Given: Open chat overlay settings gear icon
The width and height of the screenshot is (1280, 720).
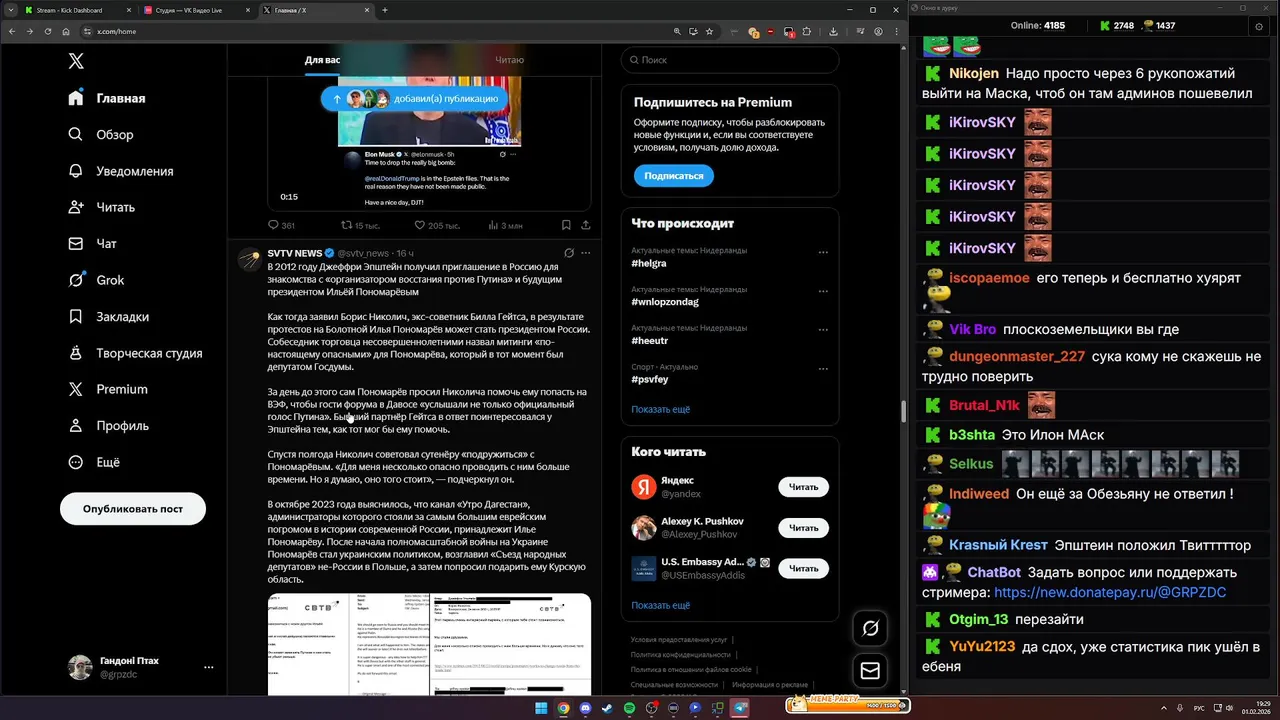Looking at the screenshot, I should pos(1259,26).
